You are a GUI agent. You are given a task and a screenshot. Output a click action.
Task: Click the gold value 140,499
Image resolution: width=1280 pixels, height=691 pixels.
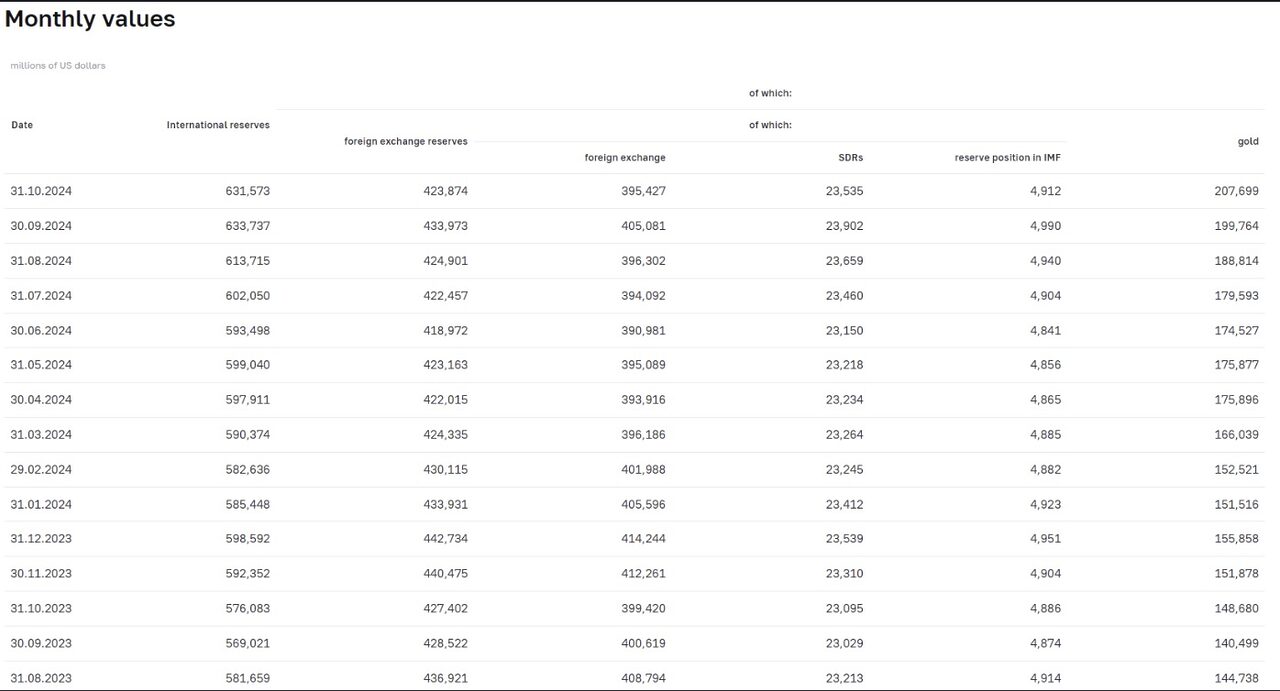pyautogui.click(x=1236, y=643)
